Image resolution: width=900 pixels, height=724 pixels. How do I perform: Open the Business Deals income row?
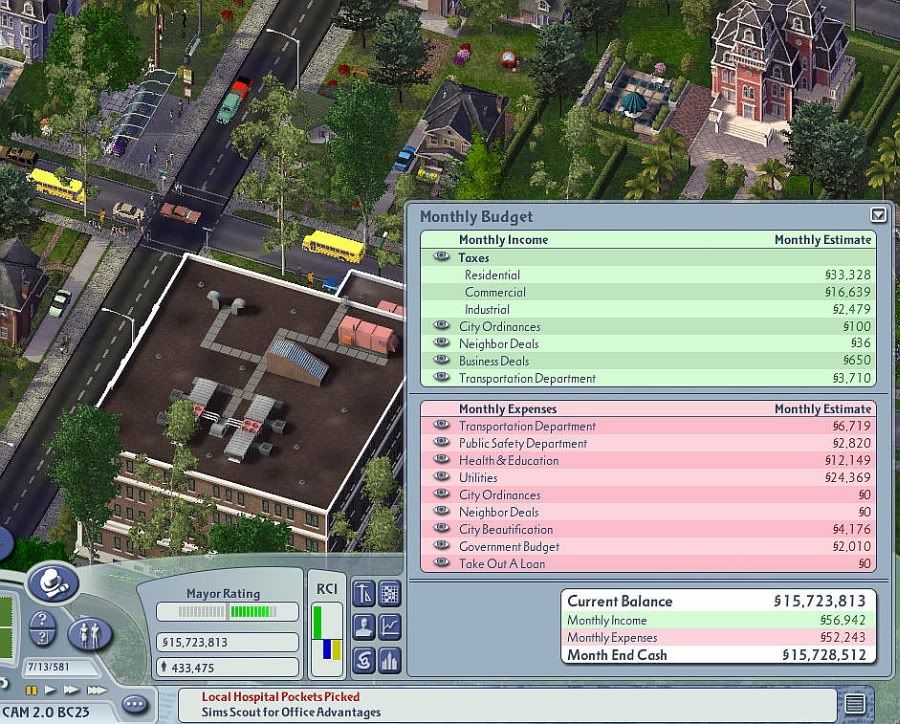[649, 361]
